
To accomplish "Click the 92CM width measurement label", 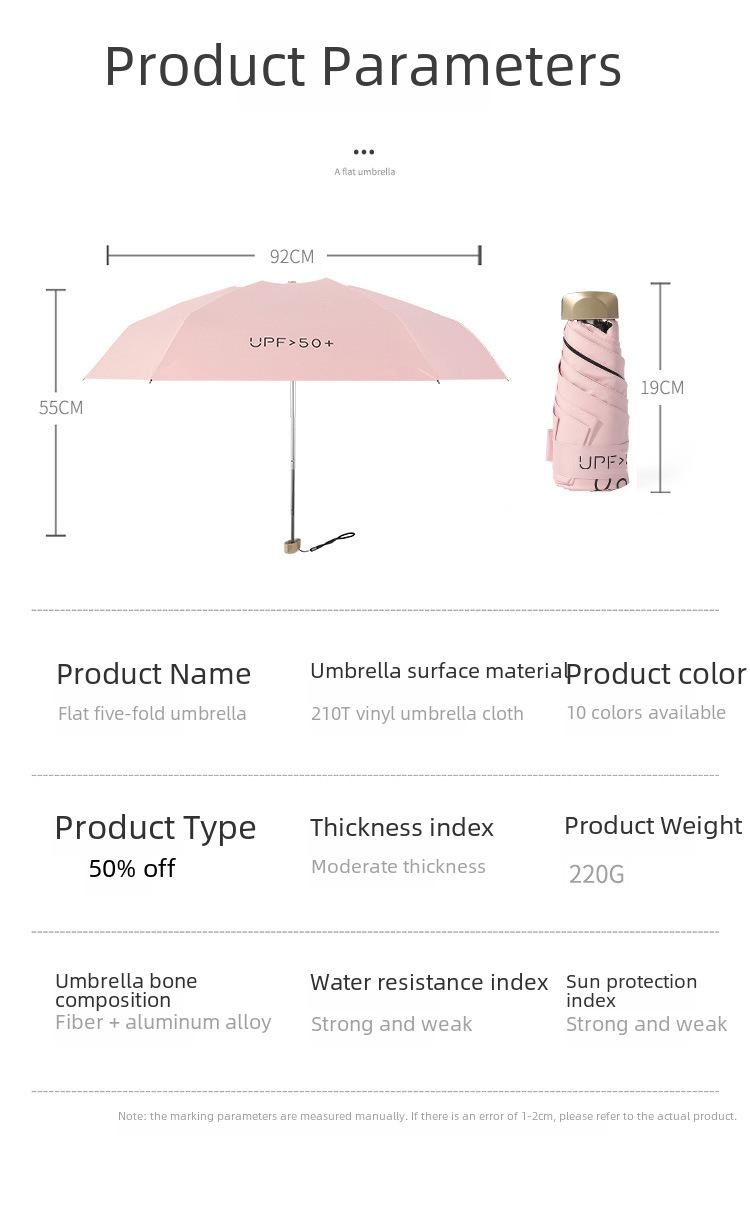I will pyautogui.click(x=292, y=257).
